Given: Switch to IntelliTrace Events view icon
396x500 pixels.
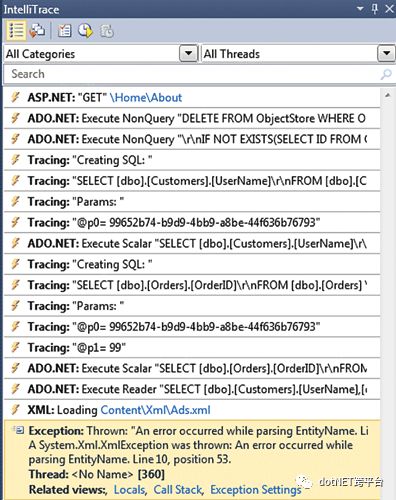Looking at the screenshot, I should coord(16,31).
